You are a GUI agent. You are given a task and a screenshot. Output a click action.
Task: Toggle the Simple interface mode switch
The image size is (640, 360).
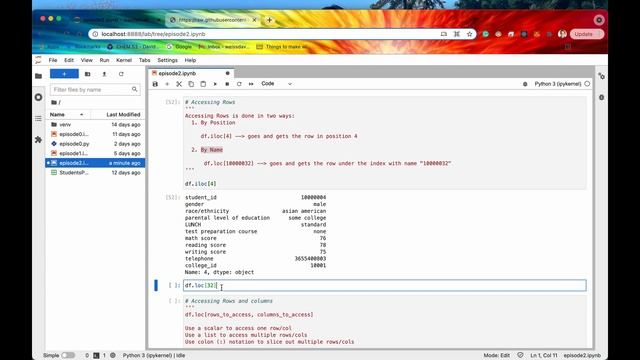click(68, 355)
